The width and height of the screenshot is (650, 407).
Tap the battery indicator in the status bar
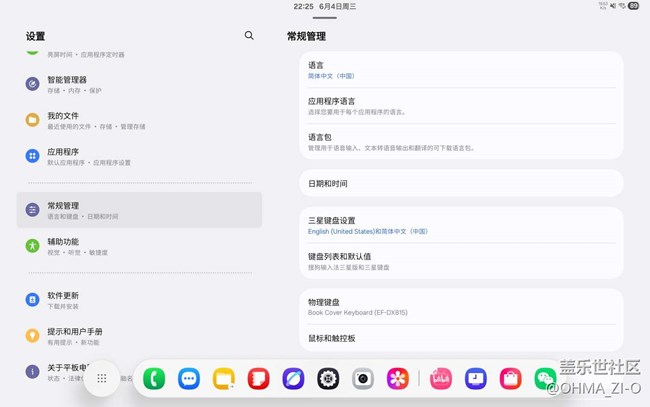coord(633,6)
